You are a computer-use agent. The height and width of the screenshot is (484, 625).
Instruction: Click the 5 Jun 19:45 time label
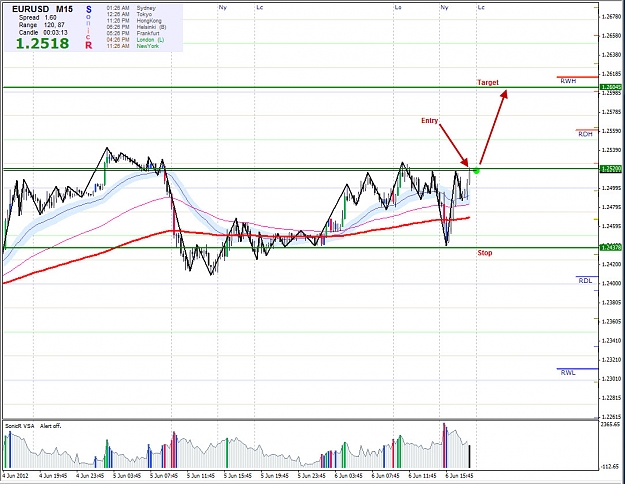point(275,476)
